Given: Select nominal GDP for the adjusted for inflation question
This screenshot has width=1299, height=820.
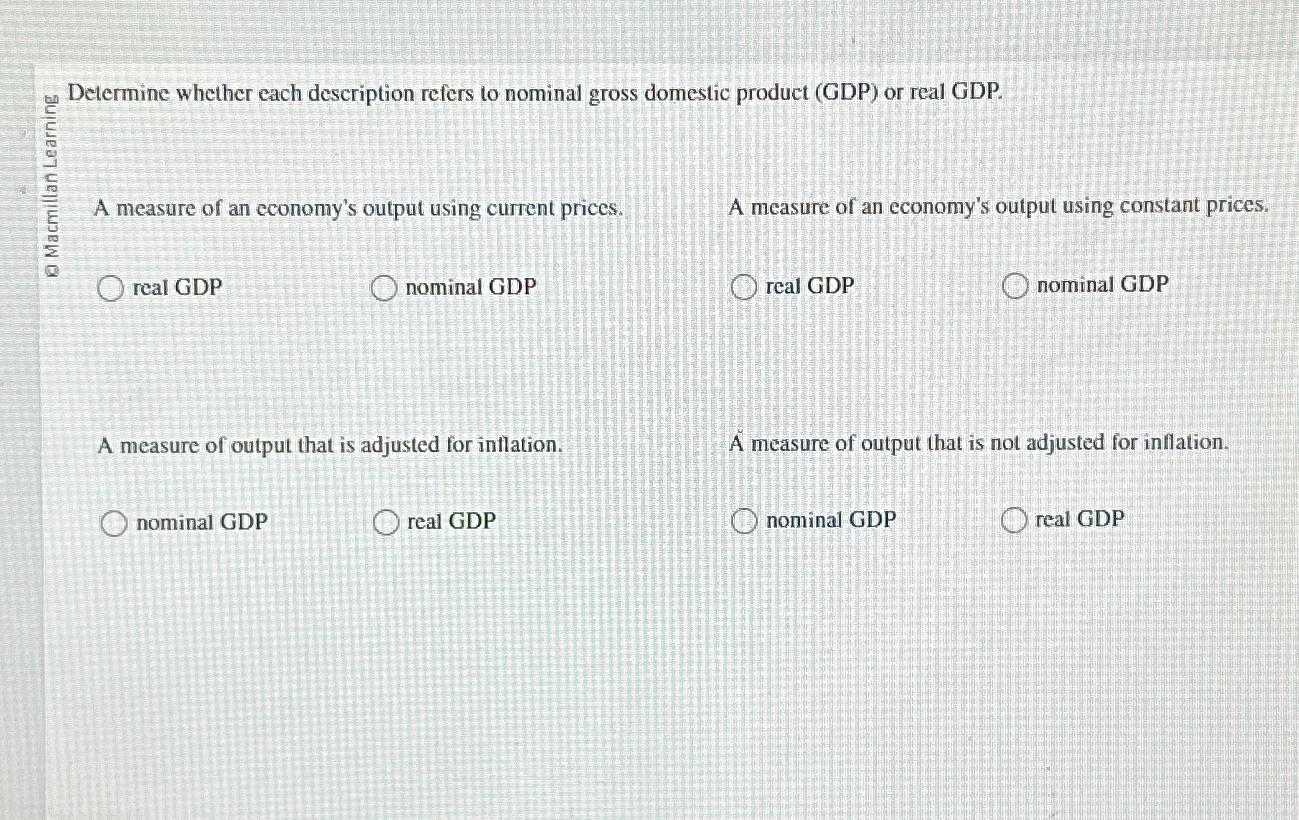Looking at the screenshot, I should point(113,522).
